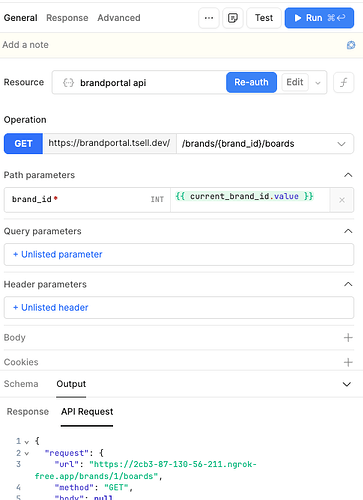
Task: Click the note icon button beside Test
Action: [x=233, y=18]
